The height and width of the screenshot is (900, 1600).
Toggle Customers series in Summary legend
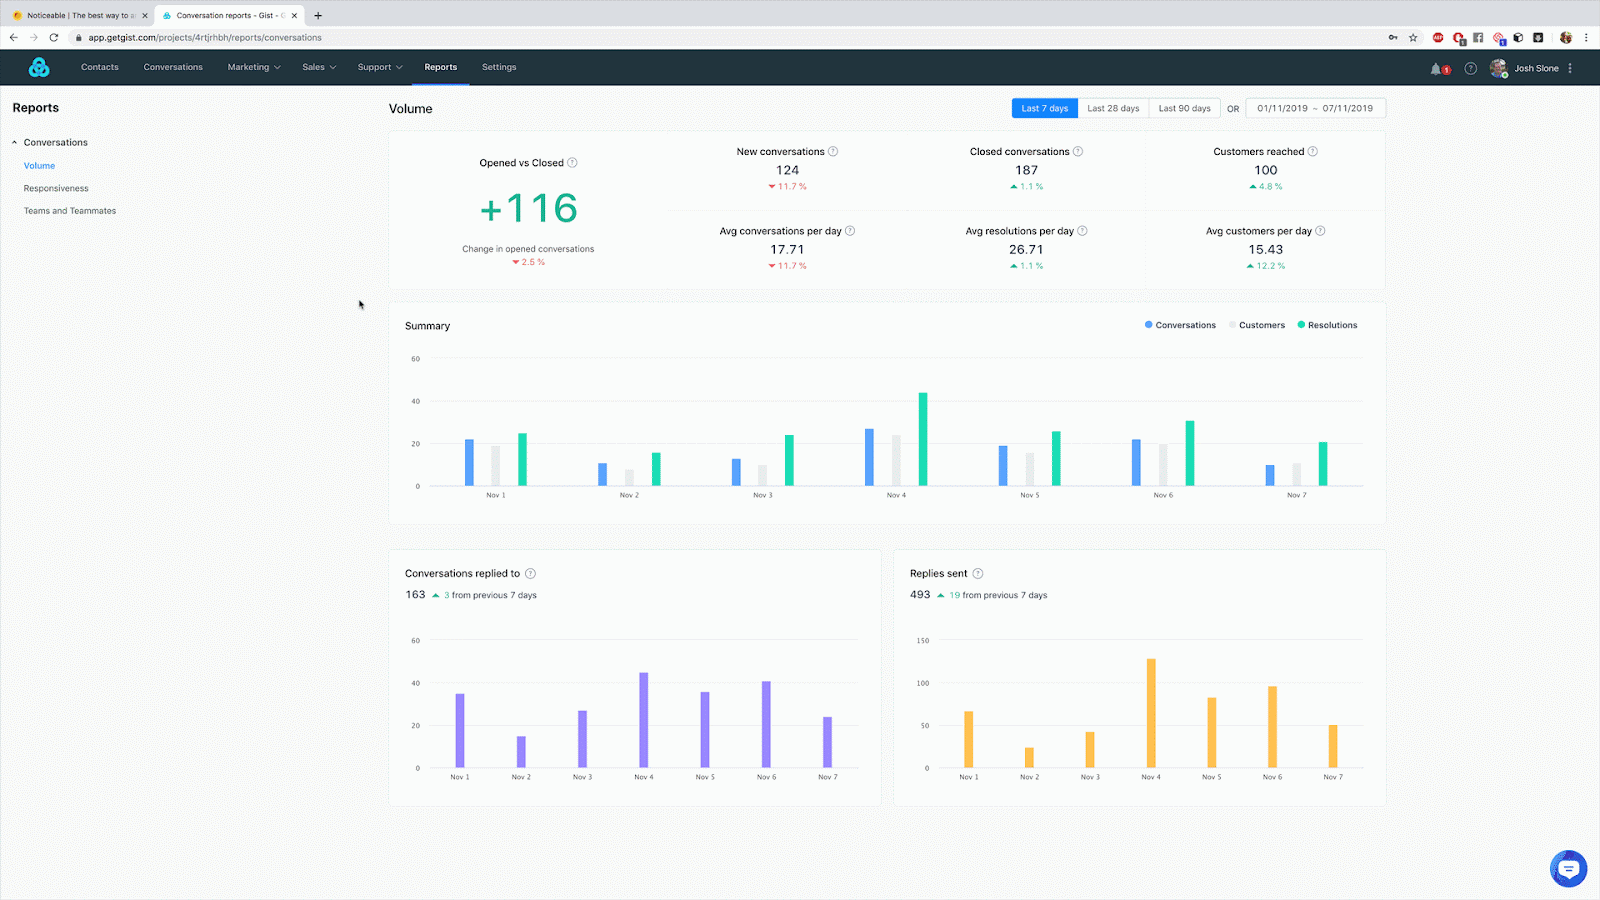coord(1257,325)
